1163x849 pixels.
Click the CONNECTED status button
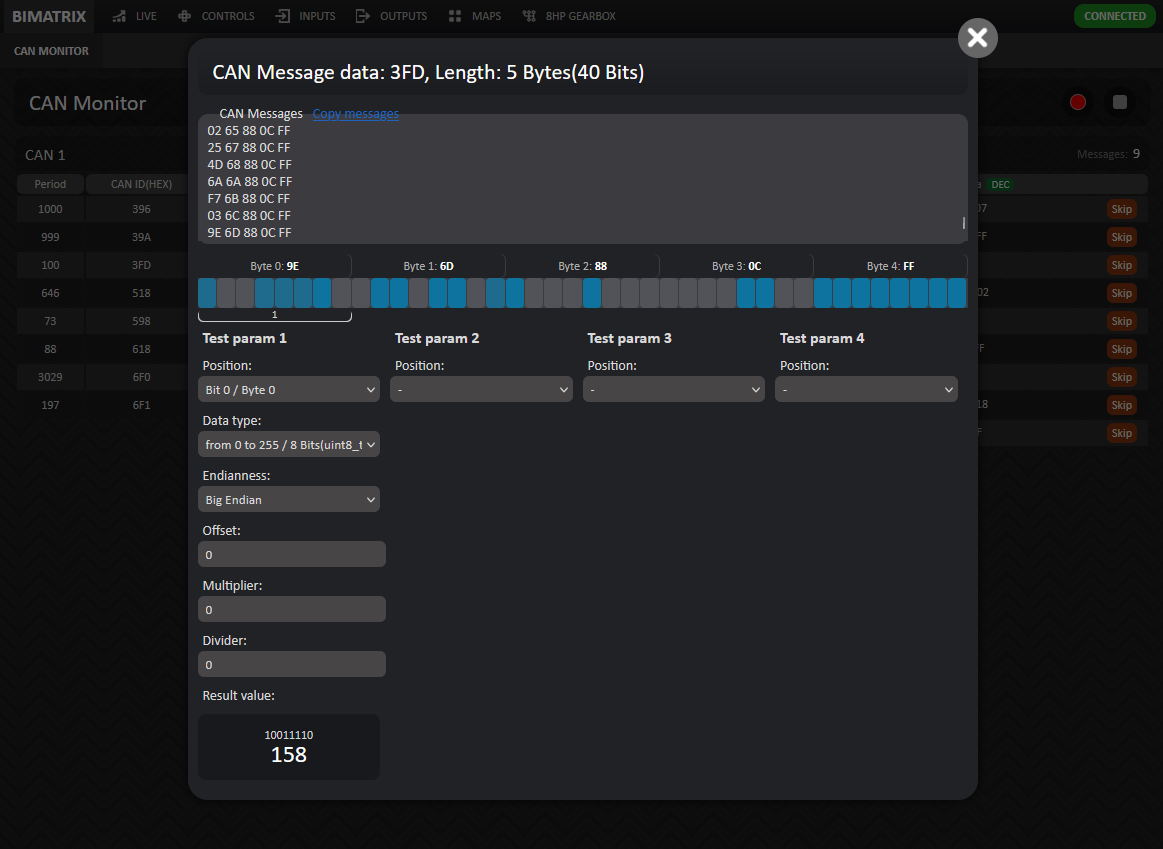click(1114, 16)
